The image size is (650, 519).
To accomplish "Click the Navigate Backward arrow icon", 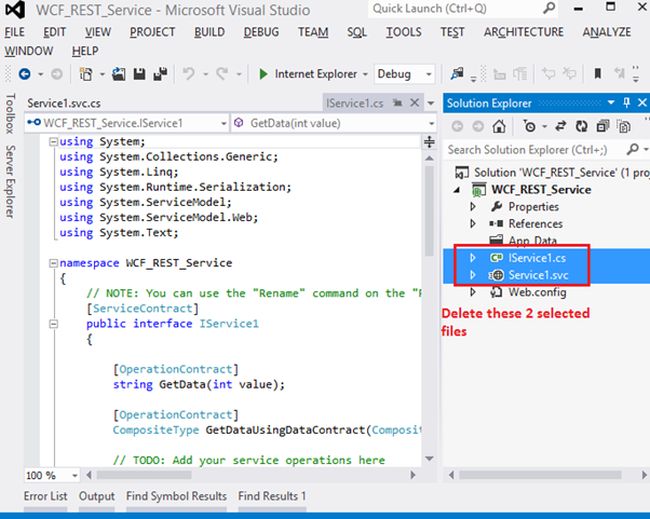I will pyautogui.click(x=24, y=74).
